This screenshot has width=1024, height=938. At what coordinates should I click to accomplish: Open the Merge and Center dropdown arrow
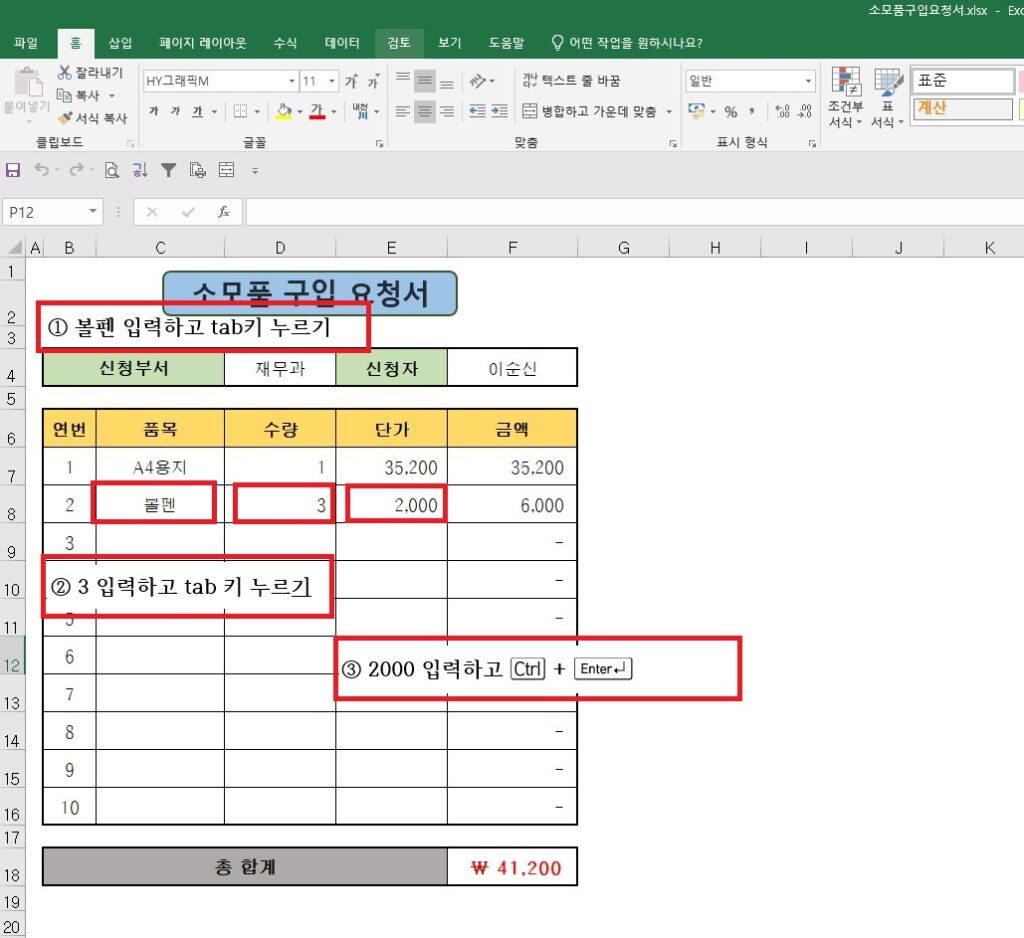(669, 112)
